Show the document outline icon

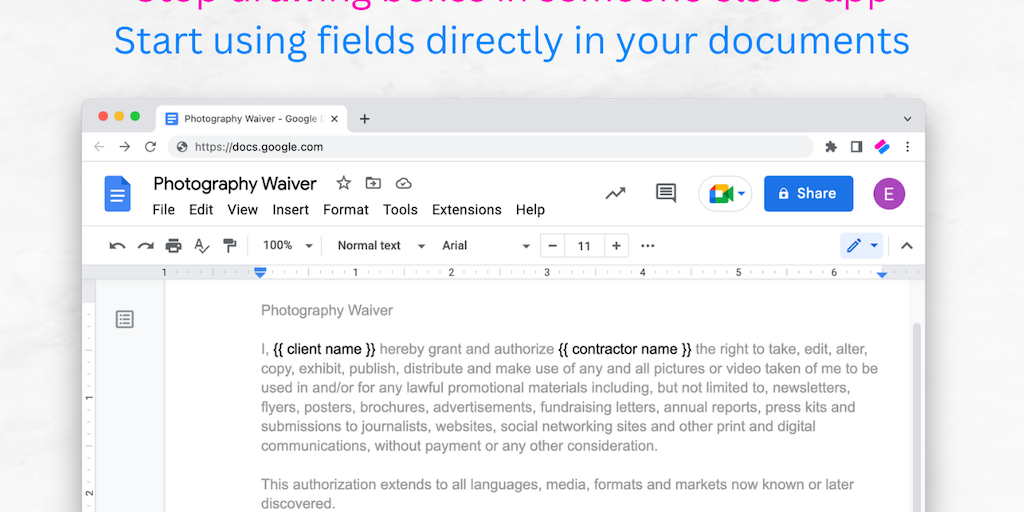[125, 319]
